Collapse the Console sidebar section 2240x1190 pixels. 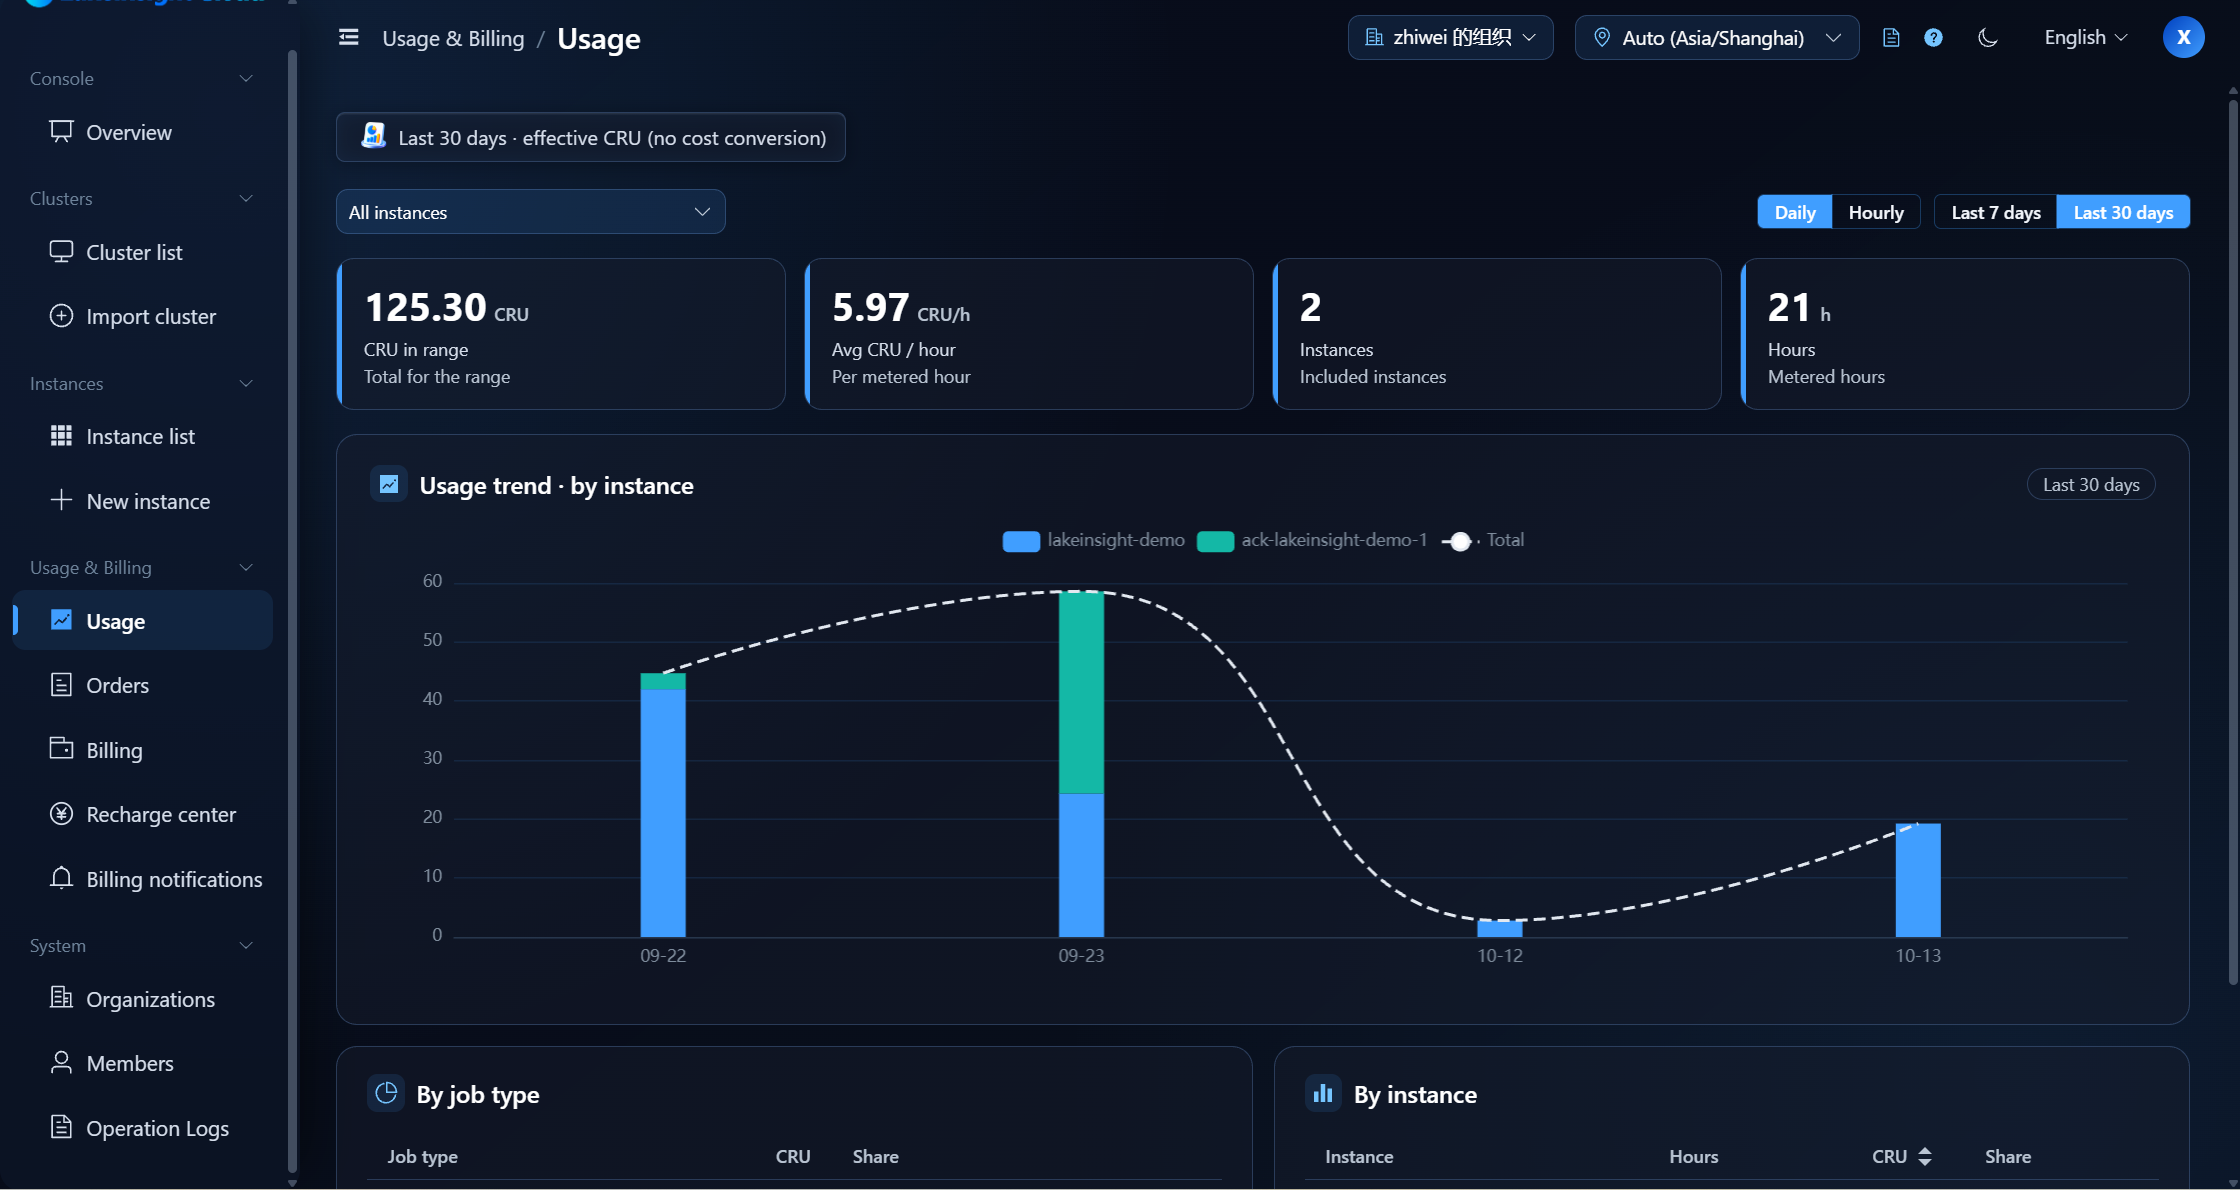(x=246, y=79)
